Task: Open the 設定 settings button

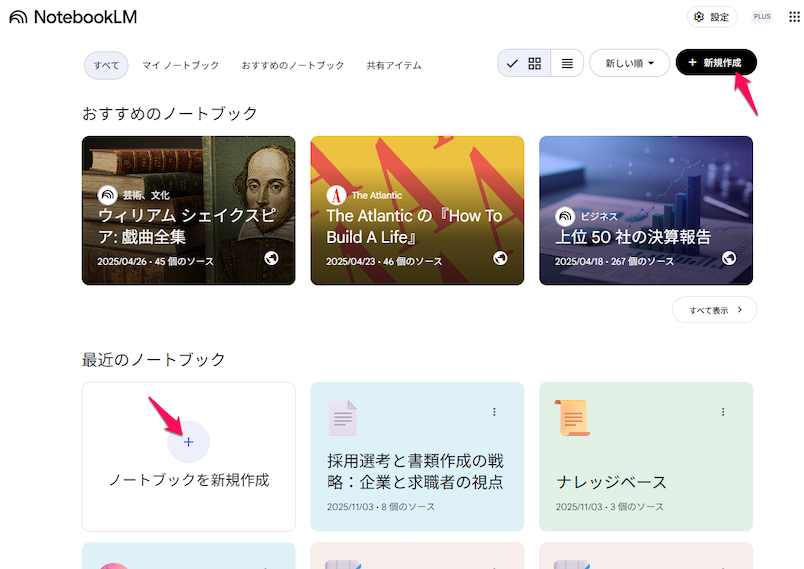Action: coord(712,17)
